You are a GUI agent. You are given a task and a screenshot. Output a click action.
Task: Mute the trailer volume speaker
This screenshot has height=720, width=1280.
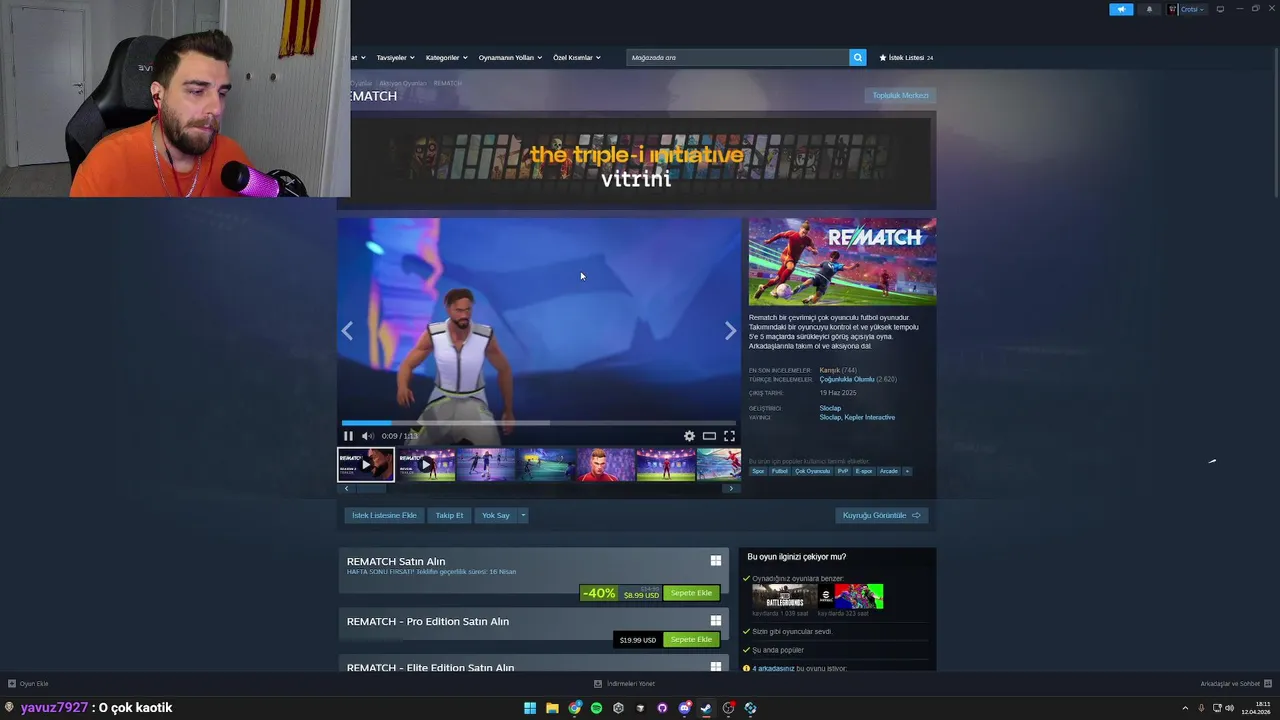pyautogui.click(x=367, y=436)
